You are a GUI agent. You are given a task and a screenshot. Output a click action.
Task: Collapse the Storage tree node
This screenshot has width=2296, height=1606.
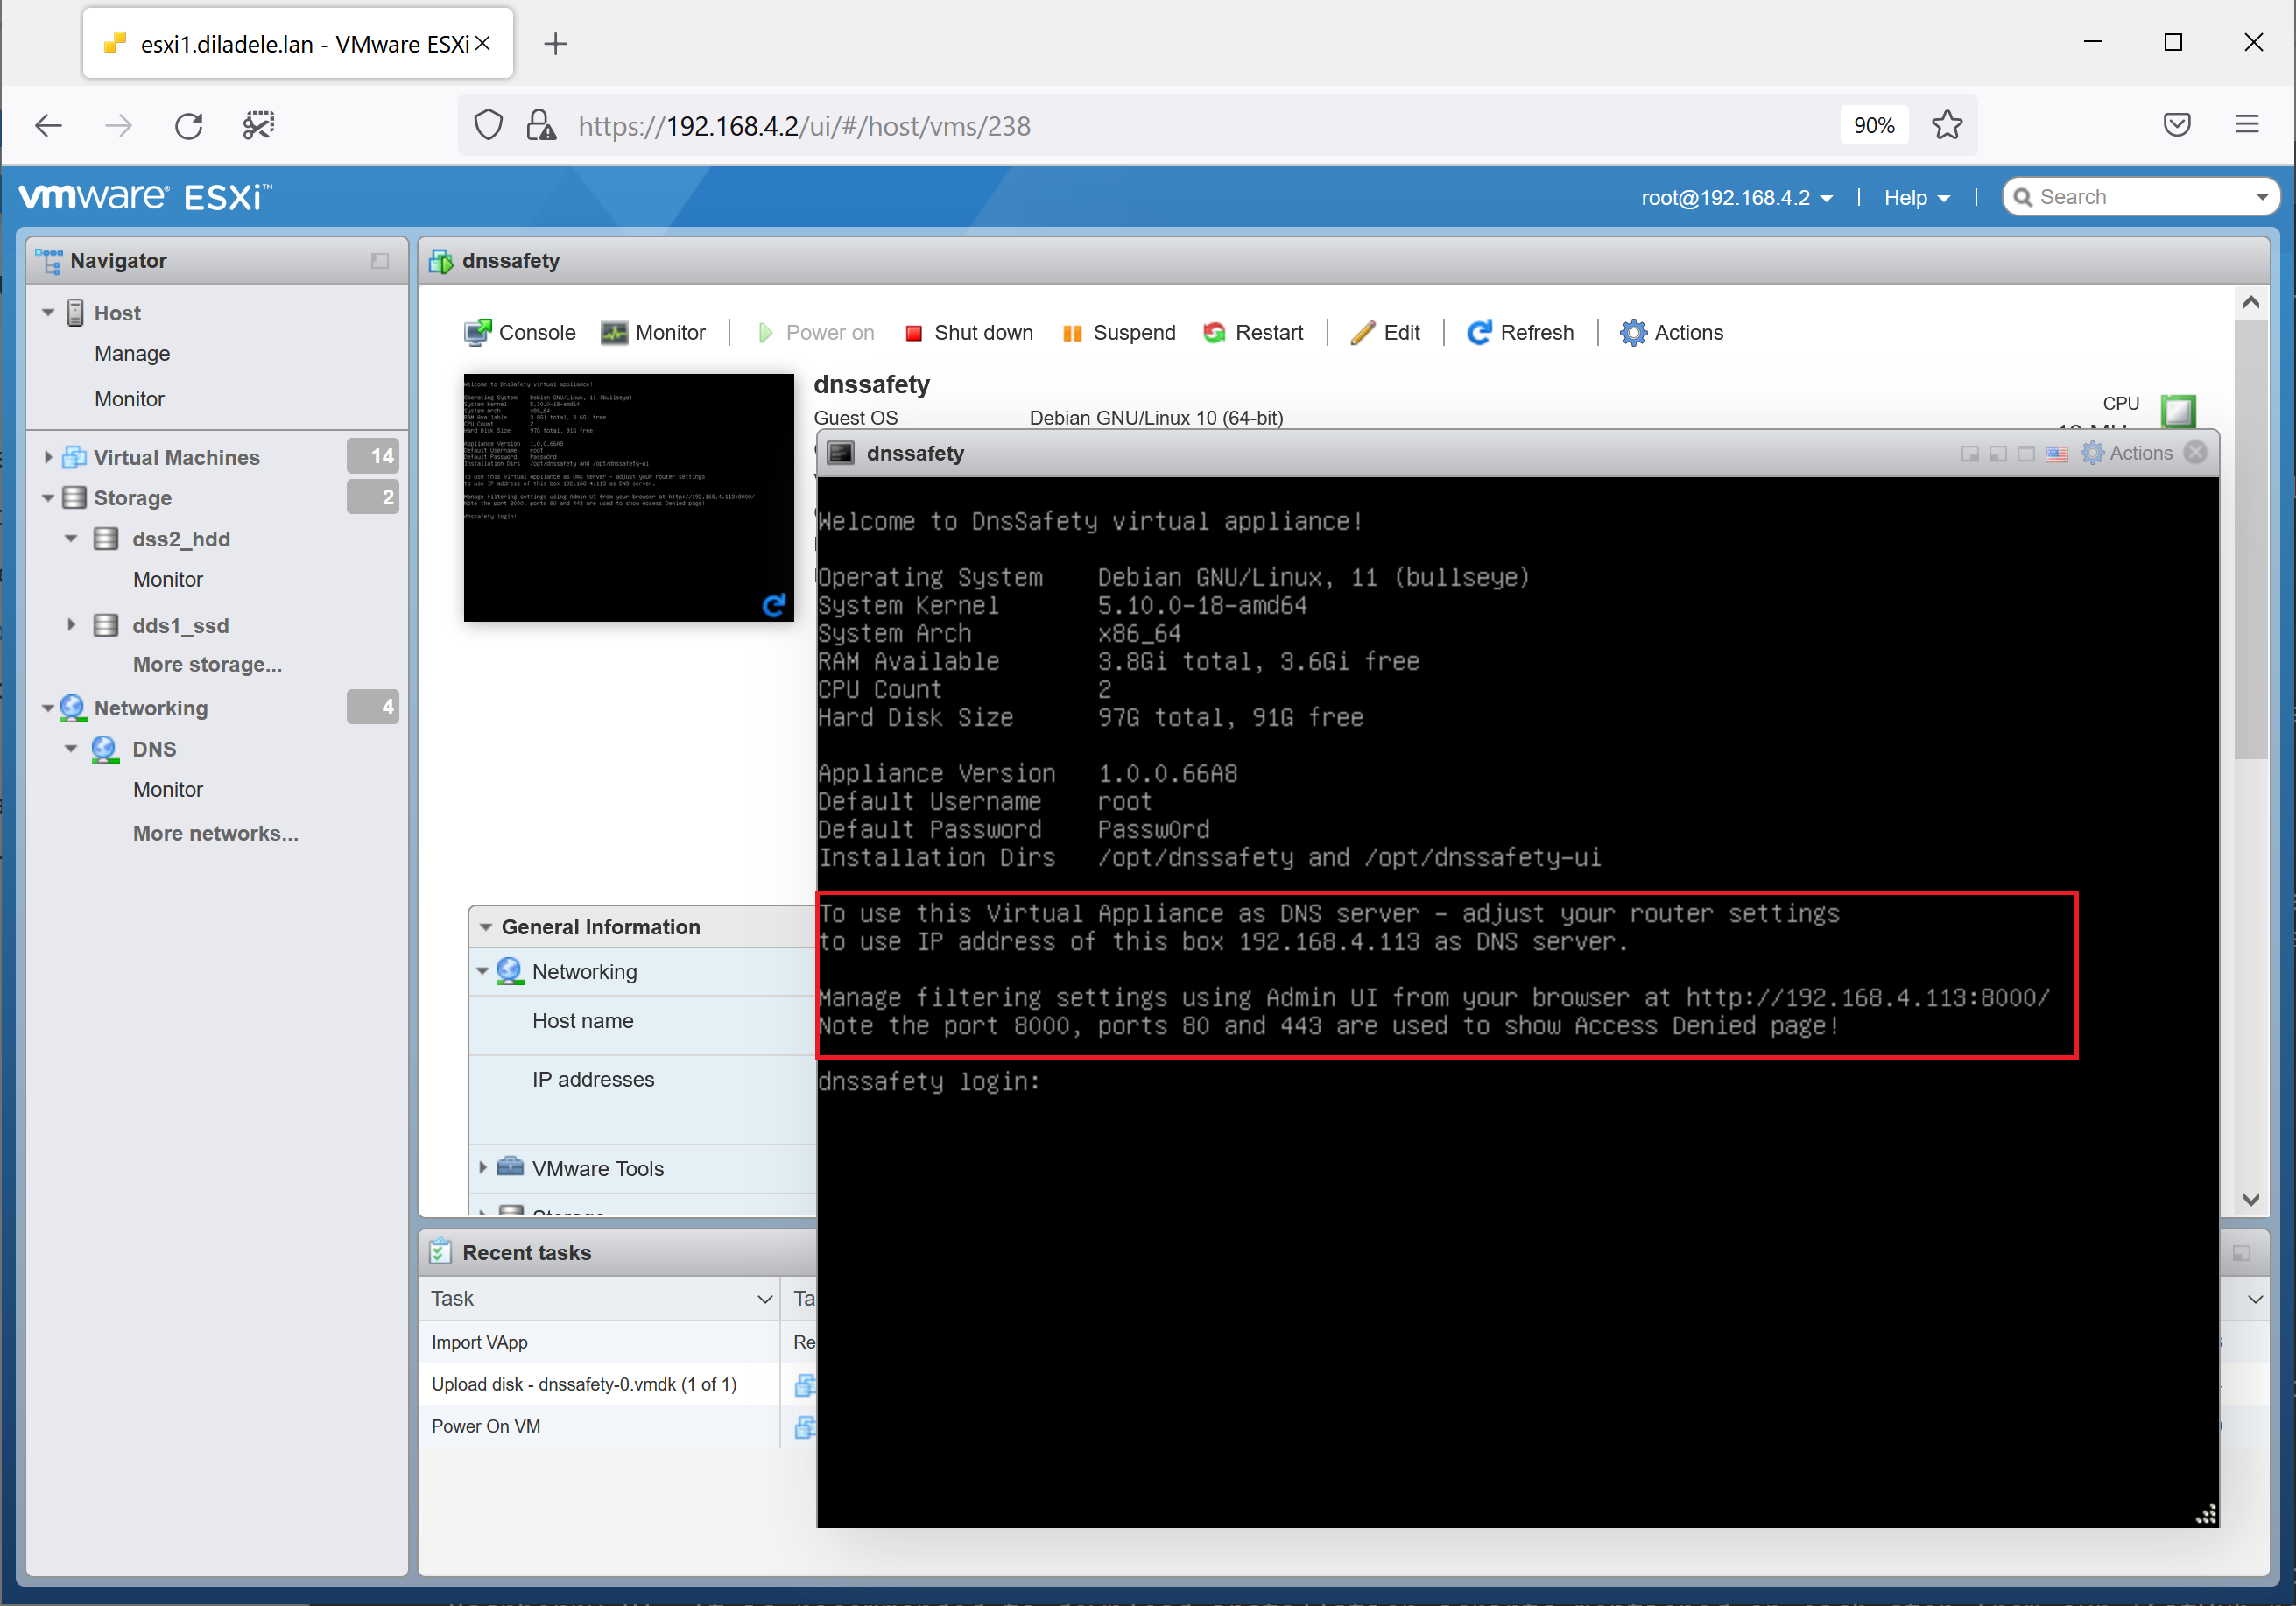[x=48, y=498]
